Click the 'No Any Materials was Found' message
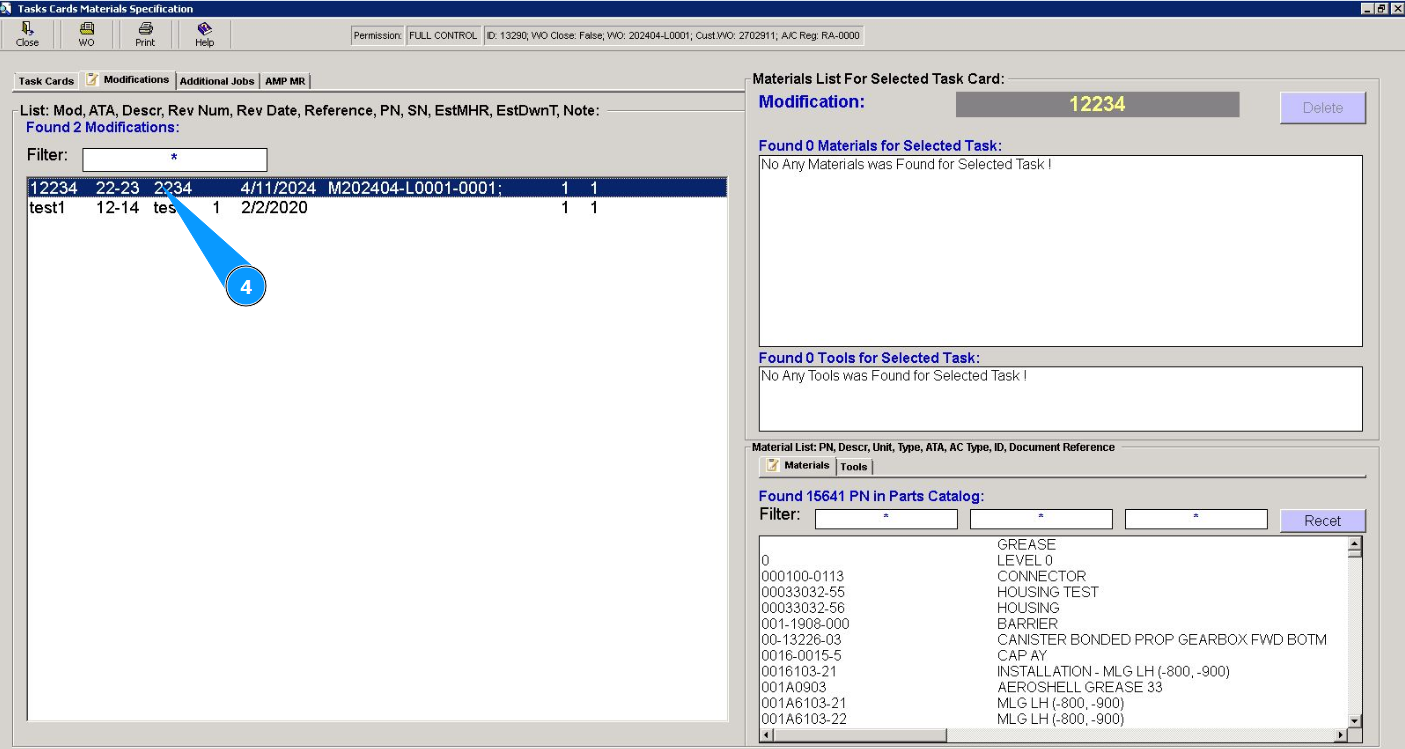The height and width of the screenshot is (749, 1405). [906, 164]
